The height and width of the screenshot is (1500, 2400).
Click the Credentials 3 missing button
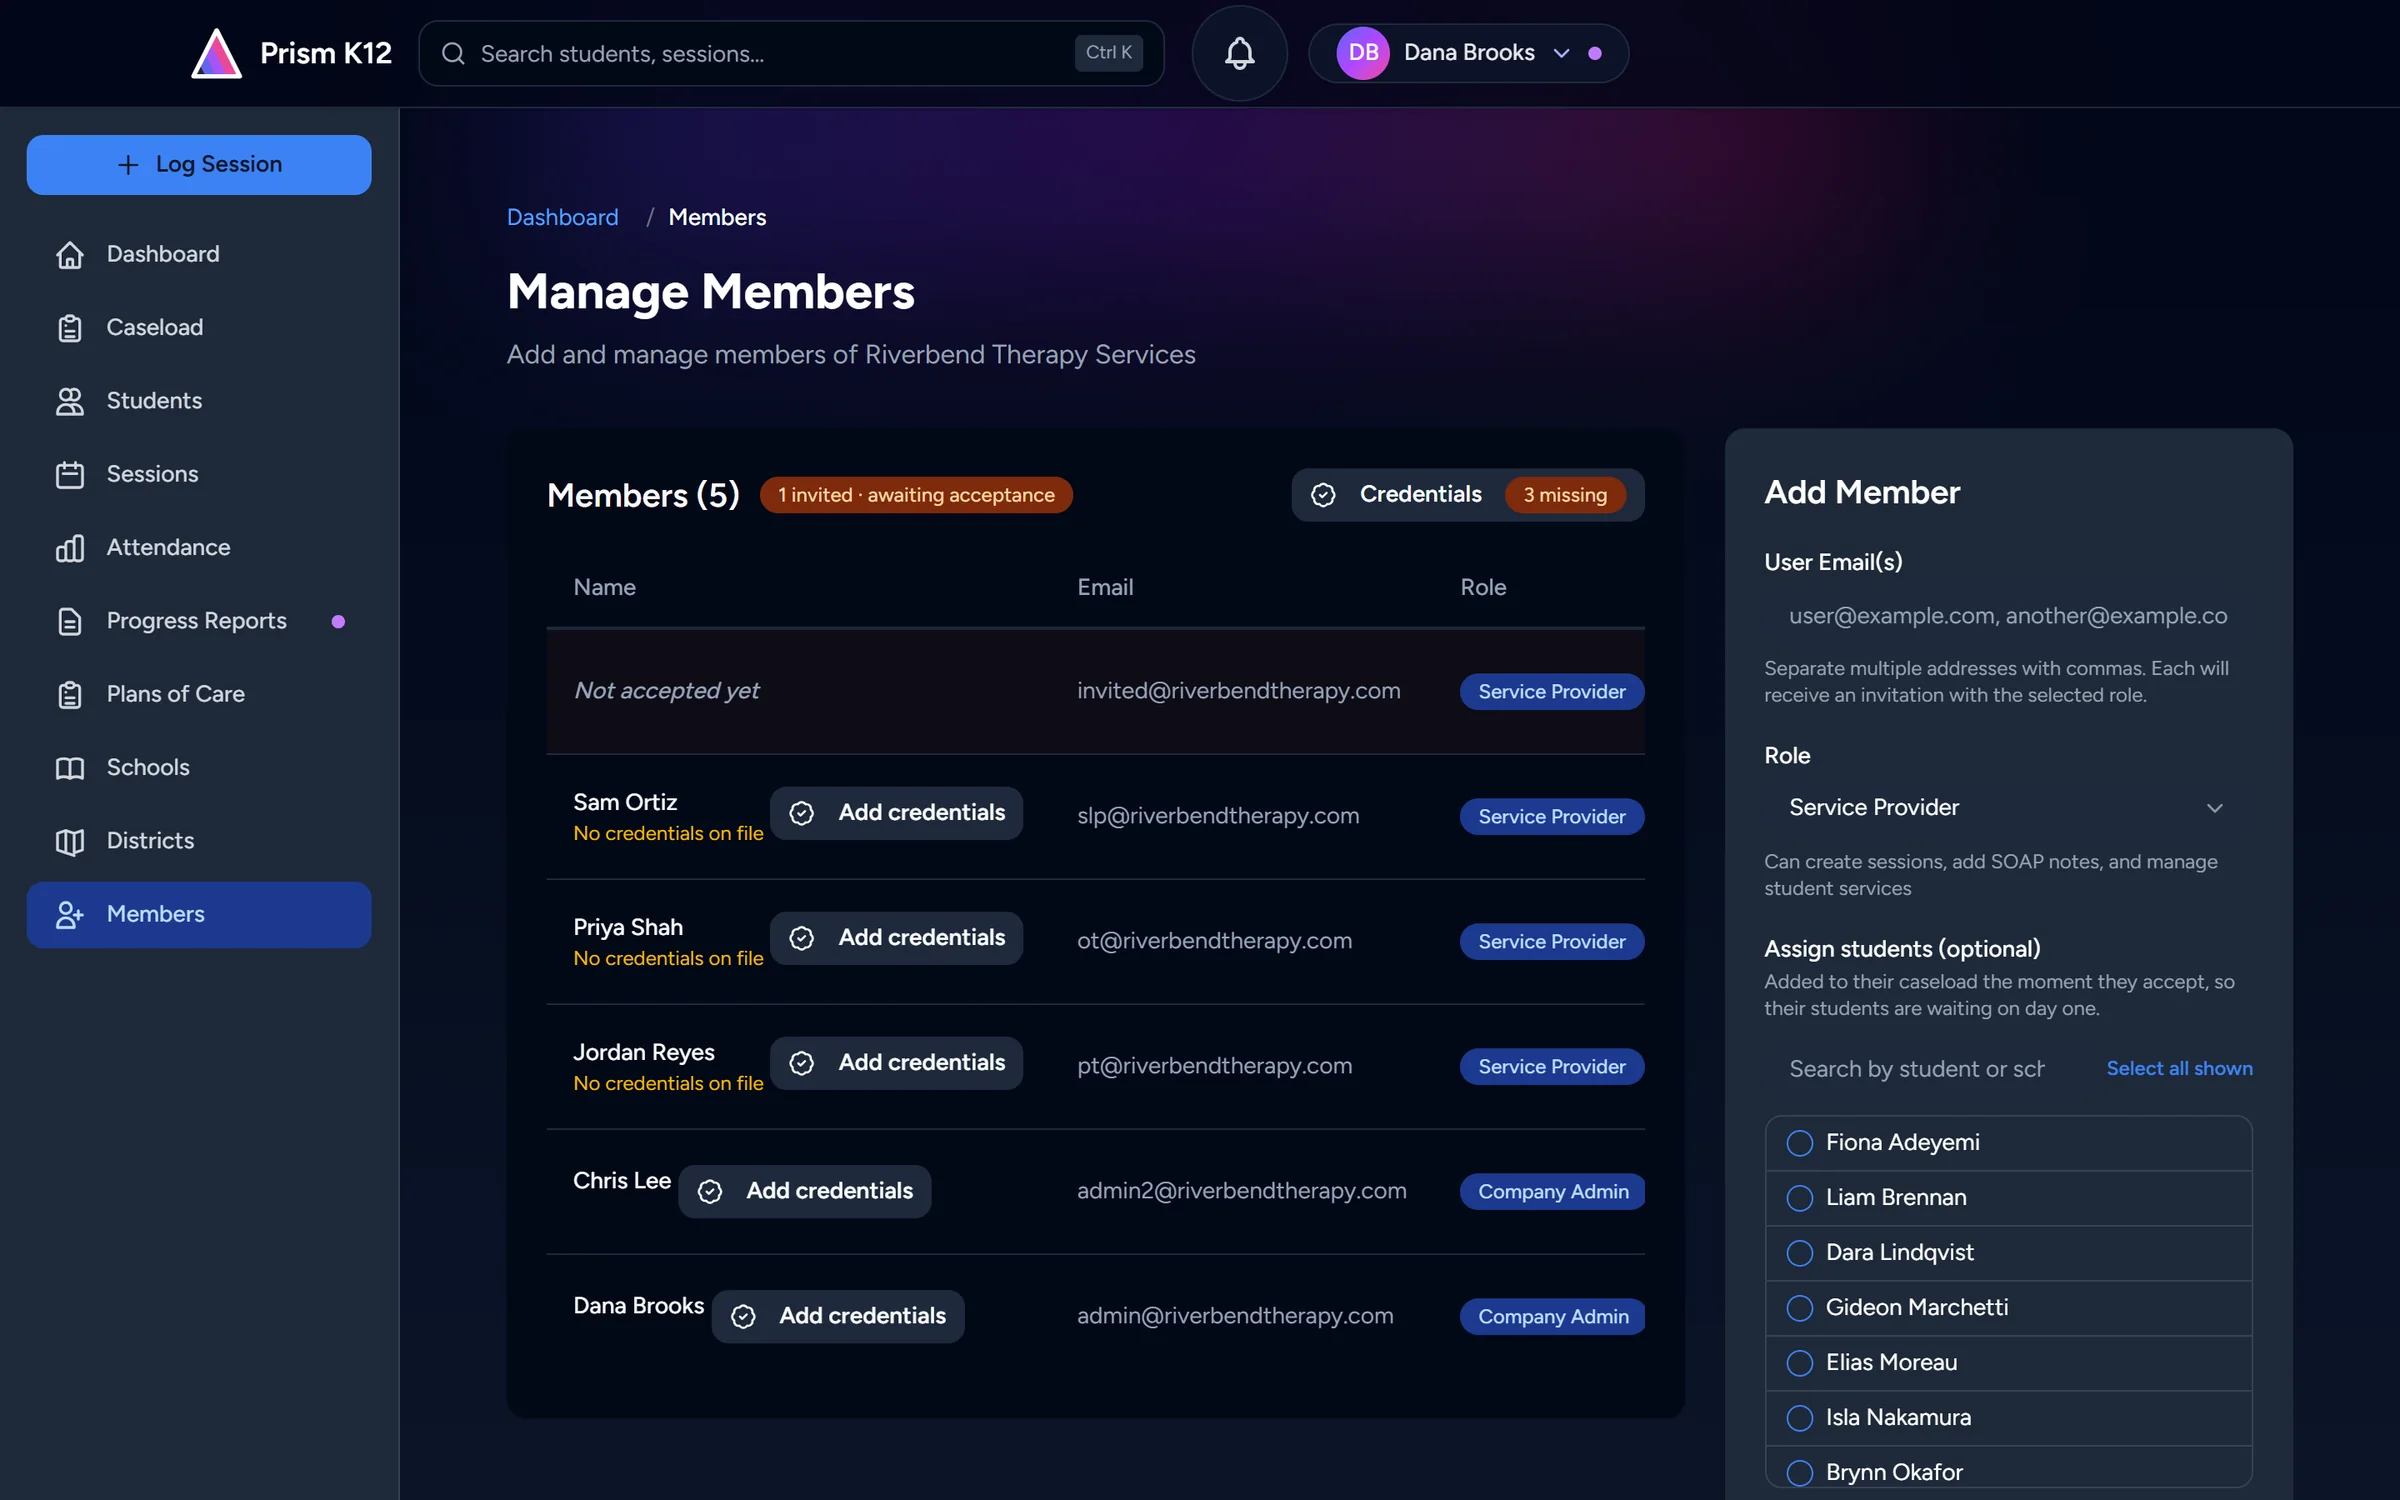pyautogui.click(x=1467, y=495)
